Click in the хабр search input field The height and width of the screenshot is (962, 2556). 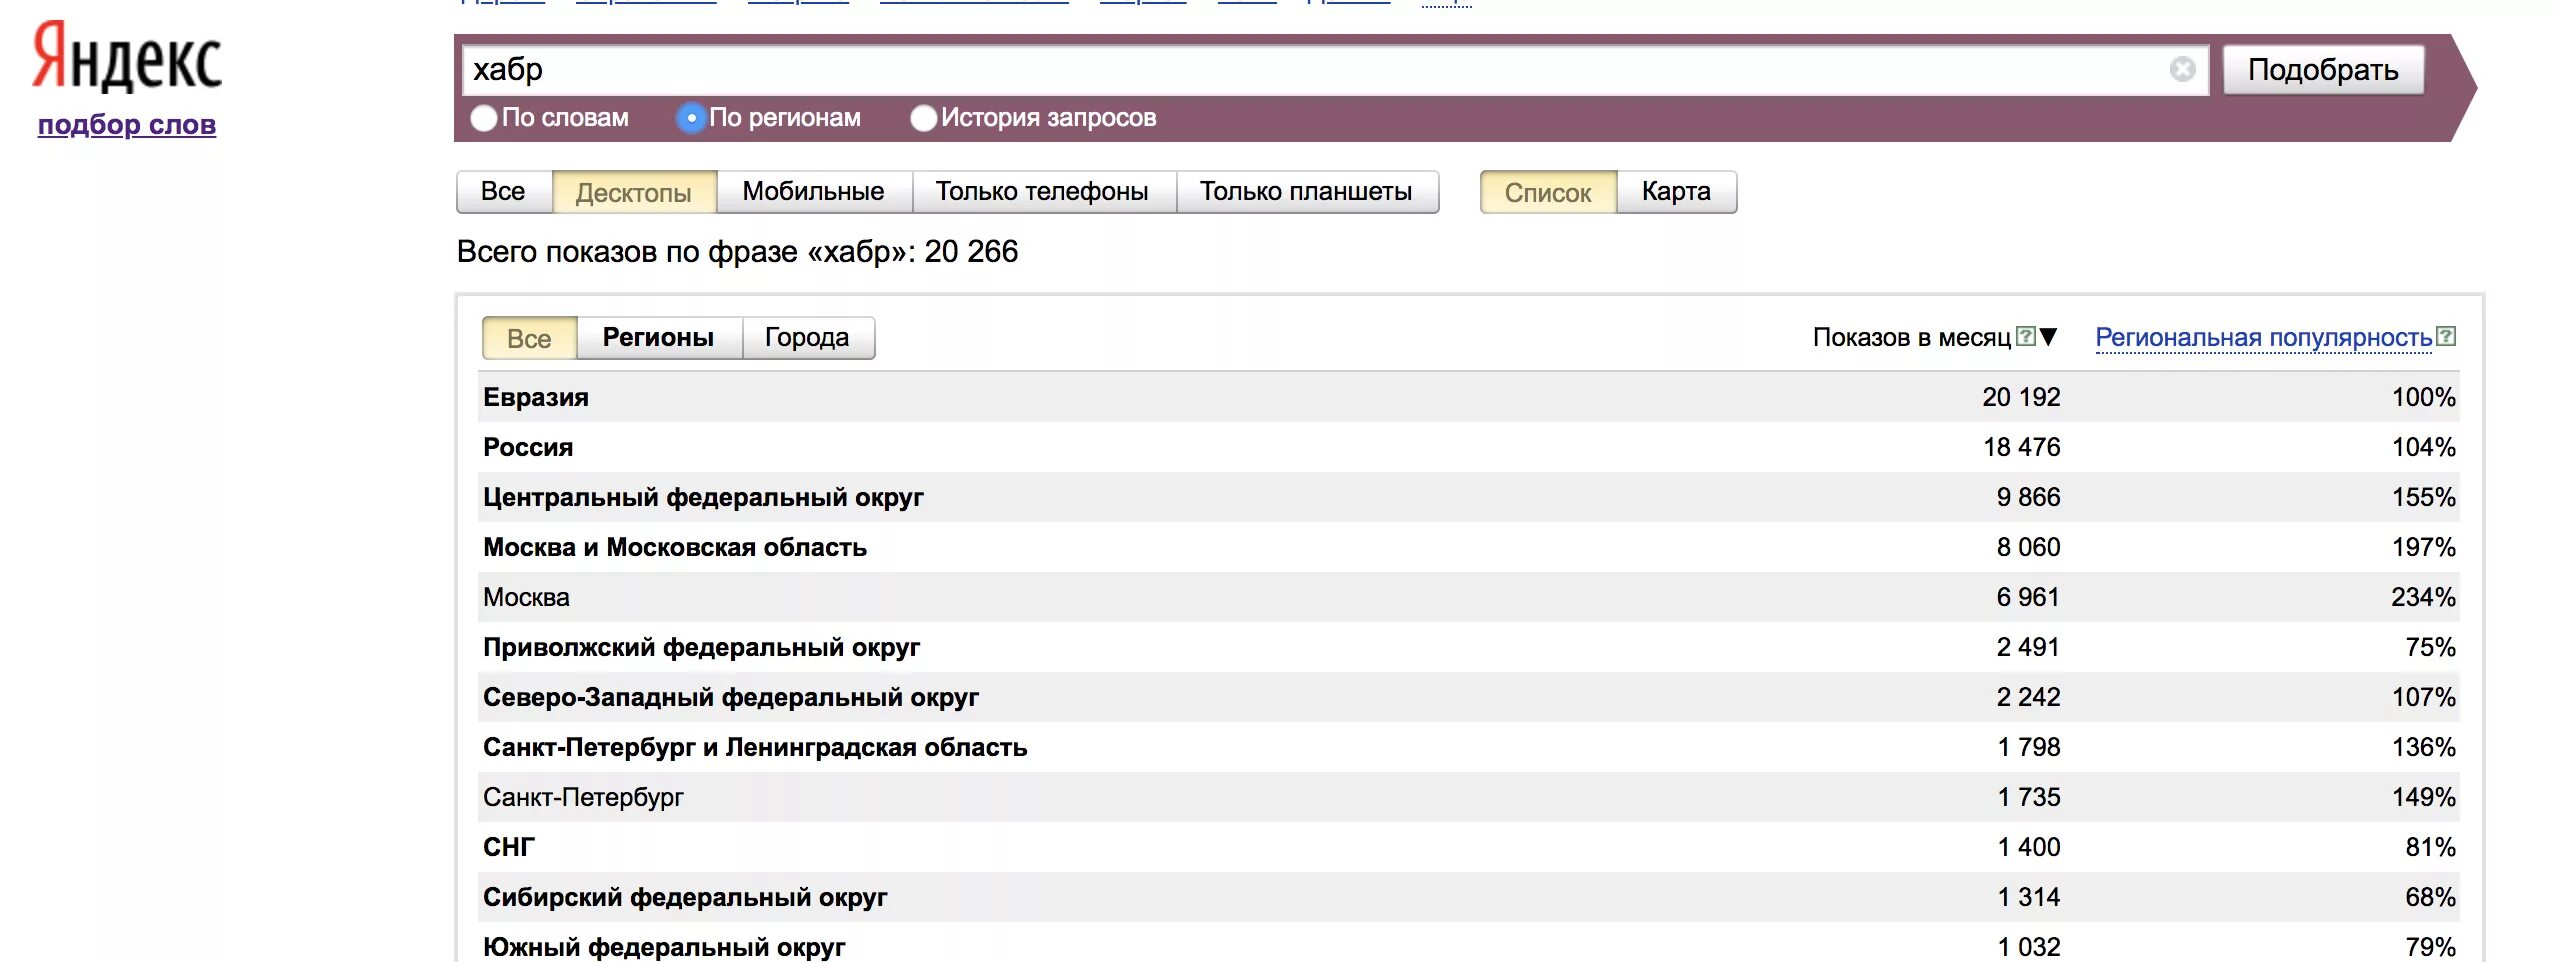click(x=1314, y=69)
